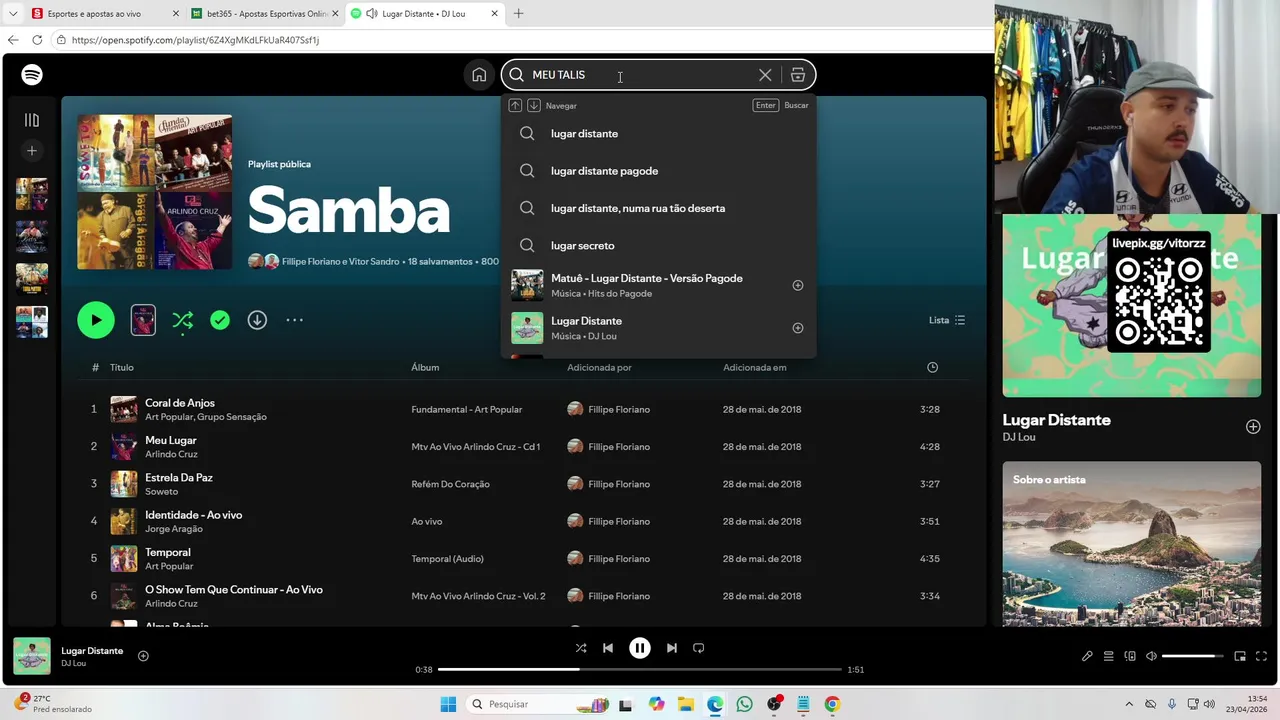Screen dimensions: 1280x720
Task: Sort by duration clock icon header
Action: click(932, 367)
